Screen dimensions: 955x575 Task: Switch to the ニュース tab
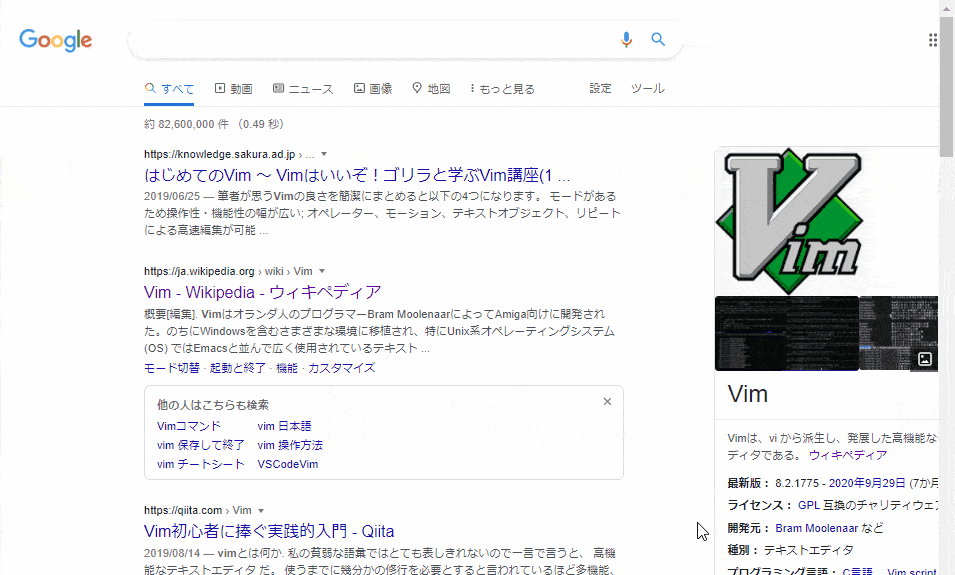(303, 89)
